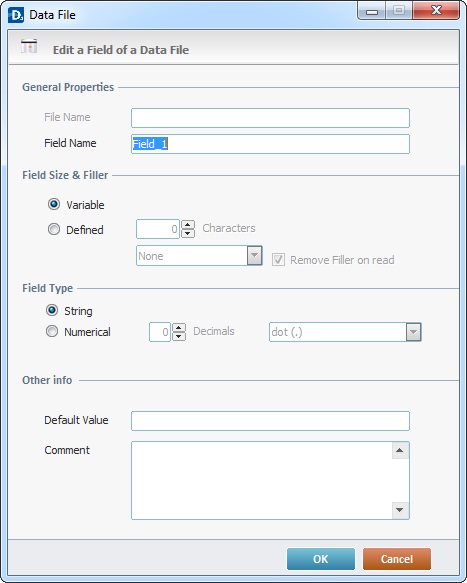
Task: Decrease the Characters count with down arrow
Action: 188,233
